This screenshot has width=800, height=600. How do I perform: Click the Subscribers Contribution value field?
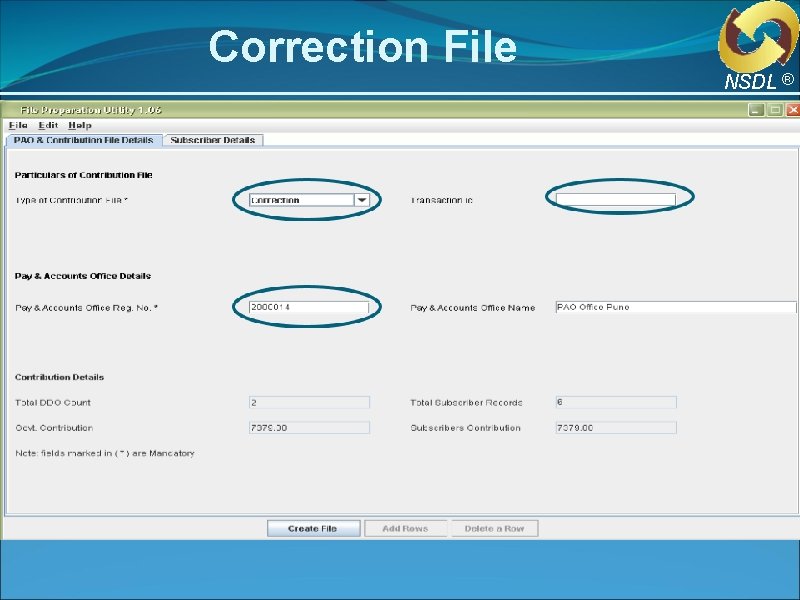[x=616, y=428]
